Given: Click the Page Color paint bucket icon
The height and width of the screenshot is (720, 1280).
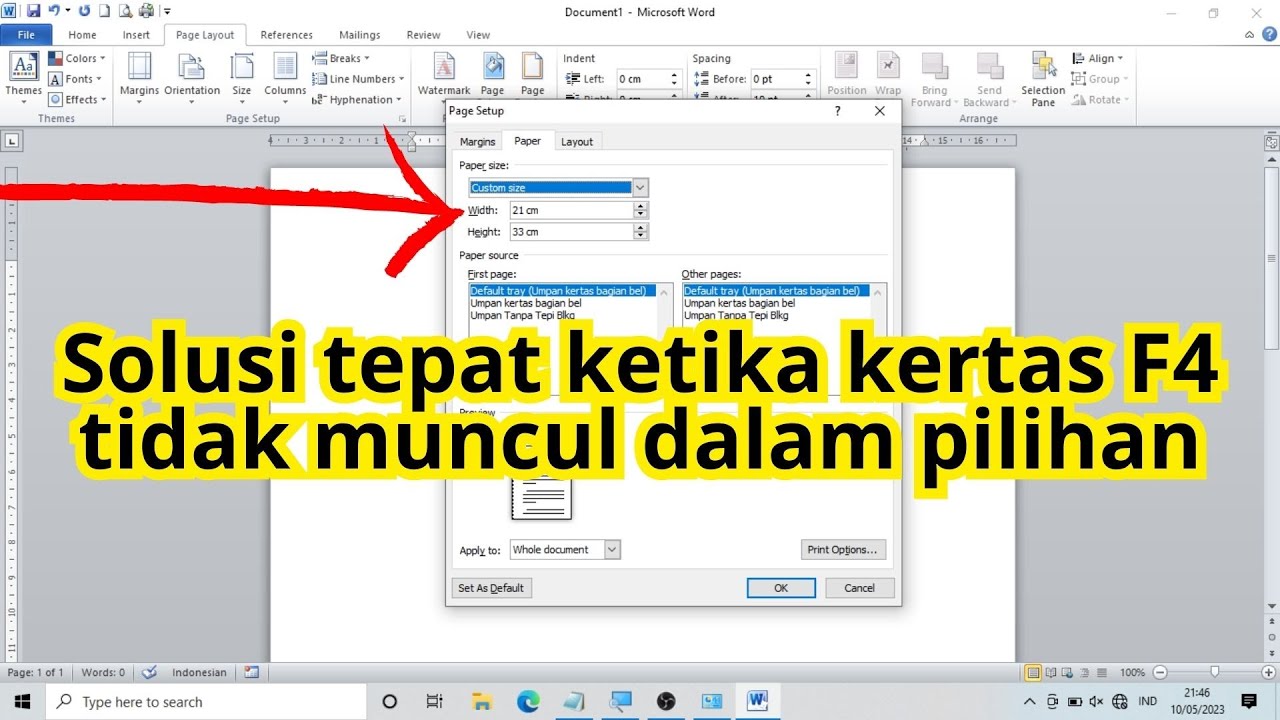Looking at the screenshot, I should 493,67.
